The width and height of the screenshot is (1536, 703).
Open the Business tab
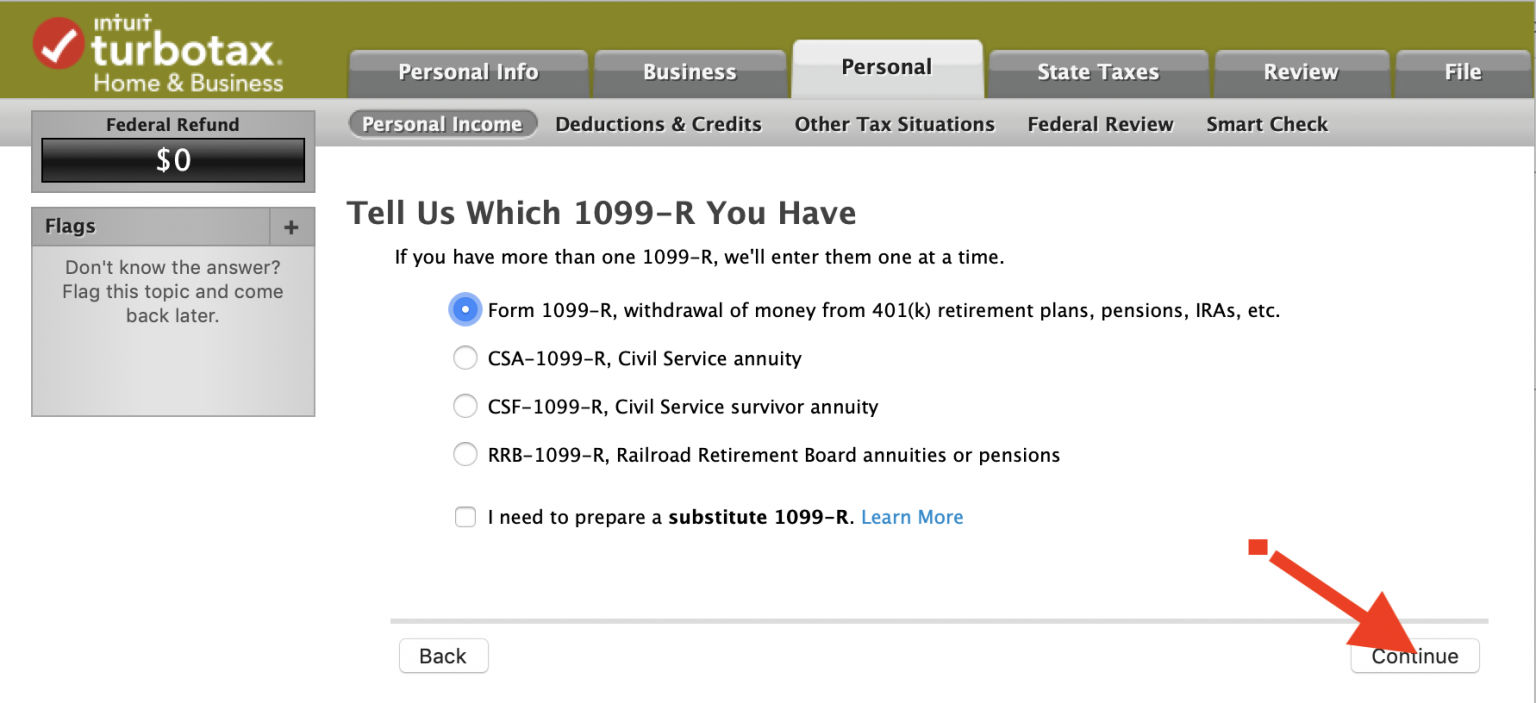(x=690, y=71)
